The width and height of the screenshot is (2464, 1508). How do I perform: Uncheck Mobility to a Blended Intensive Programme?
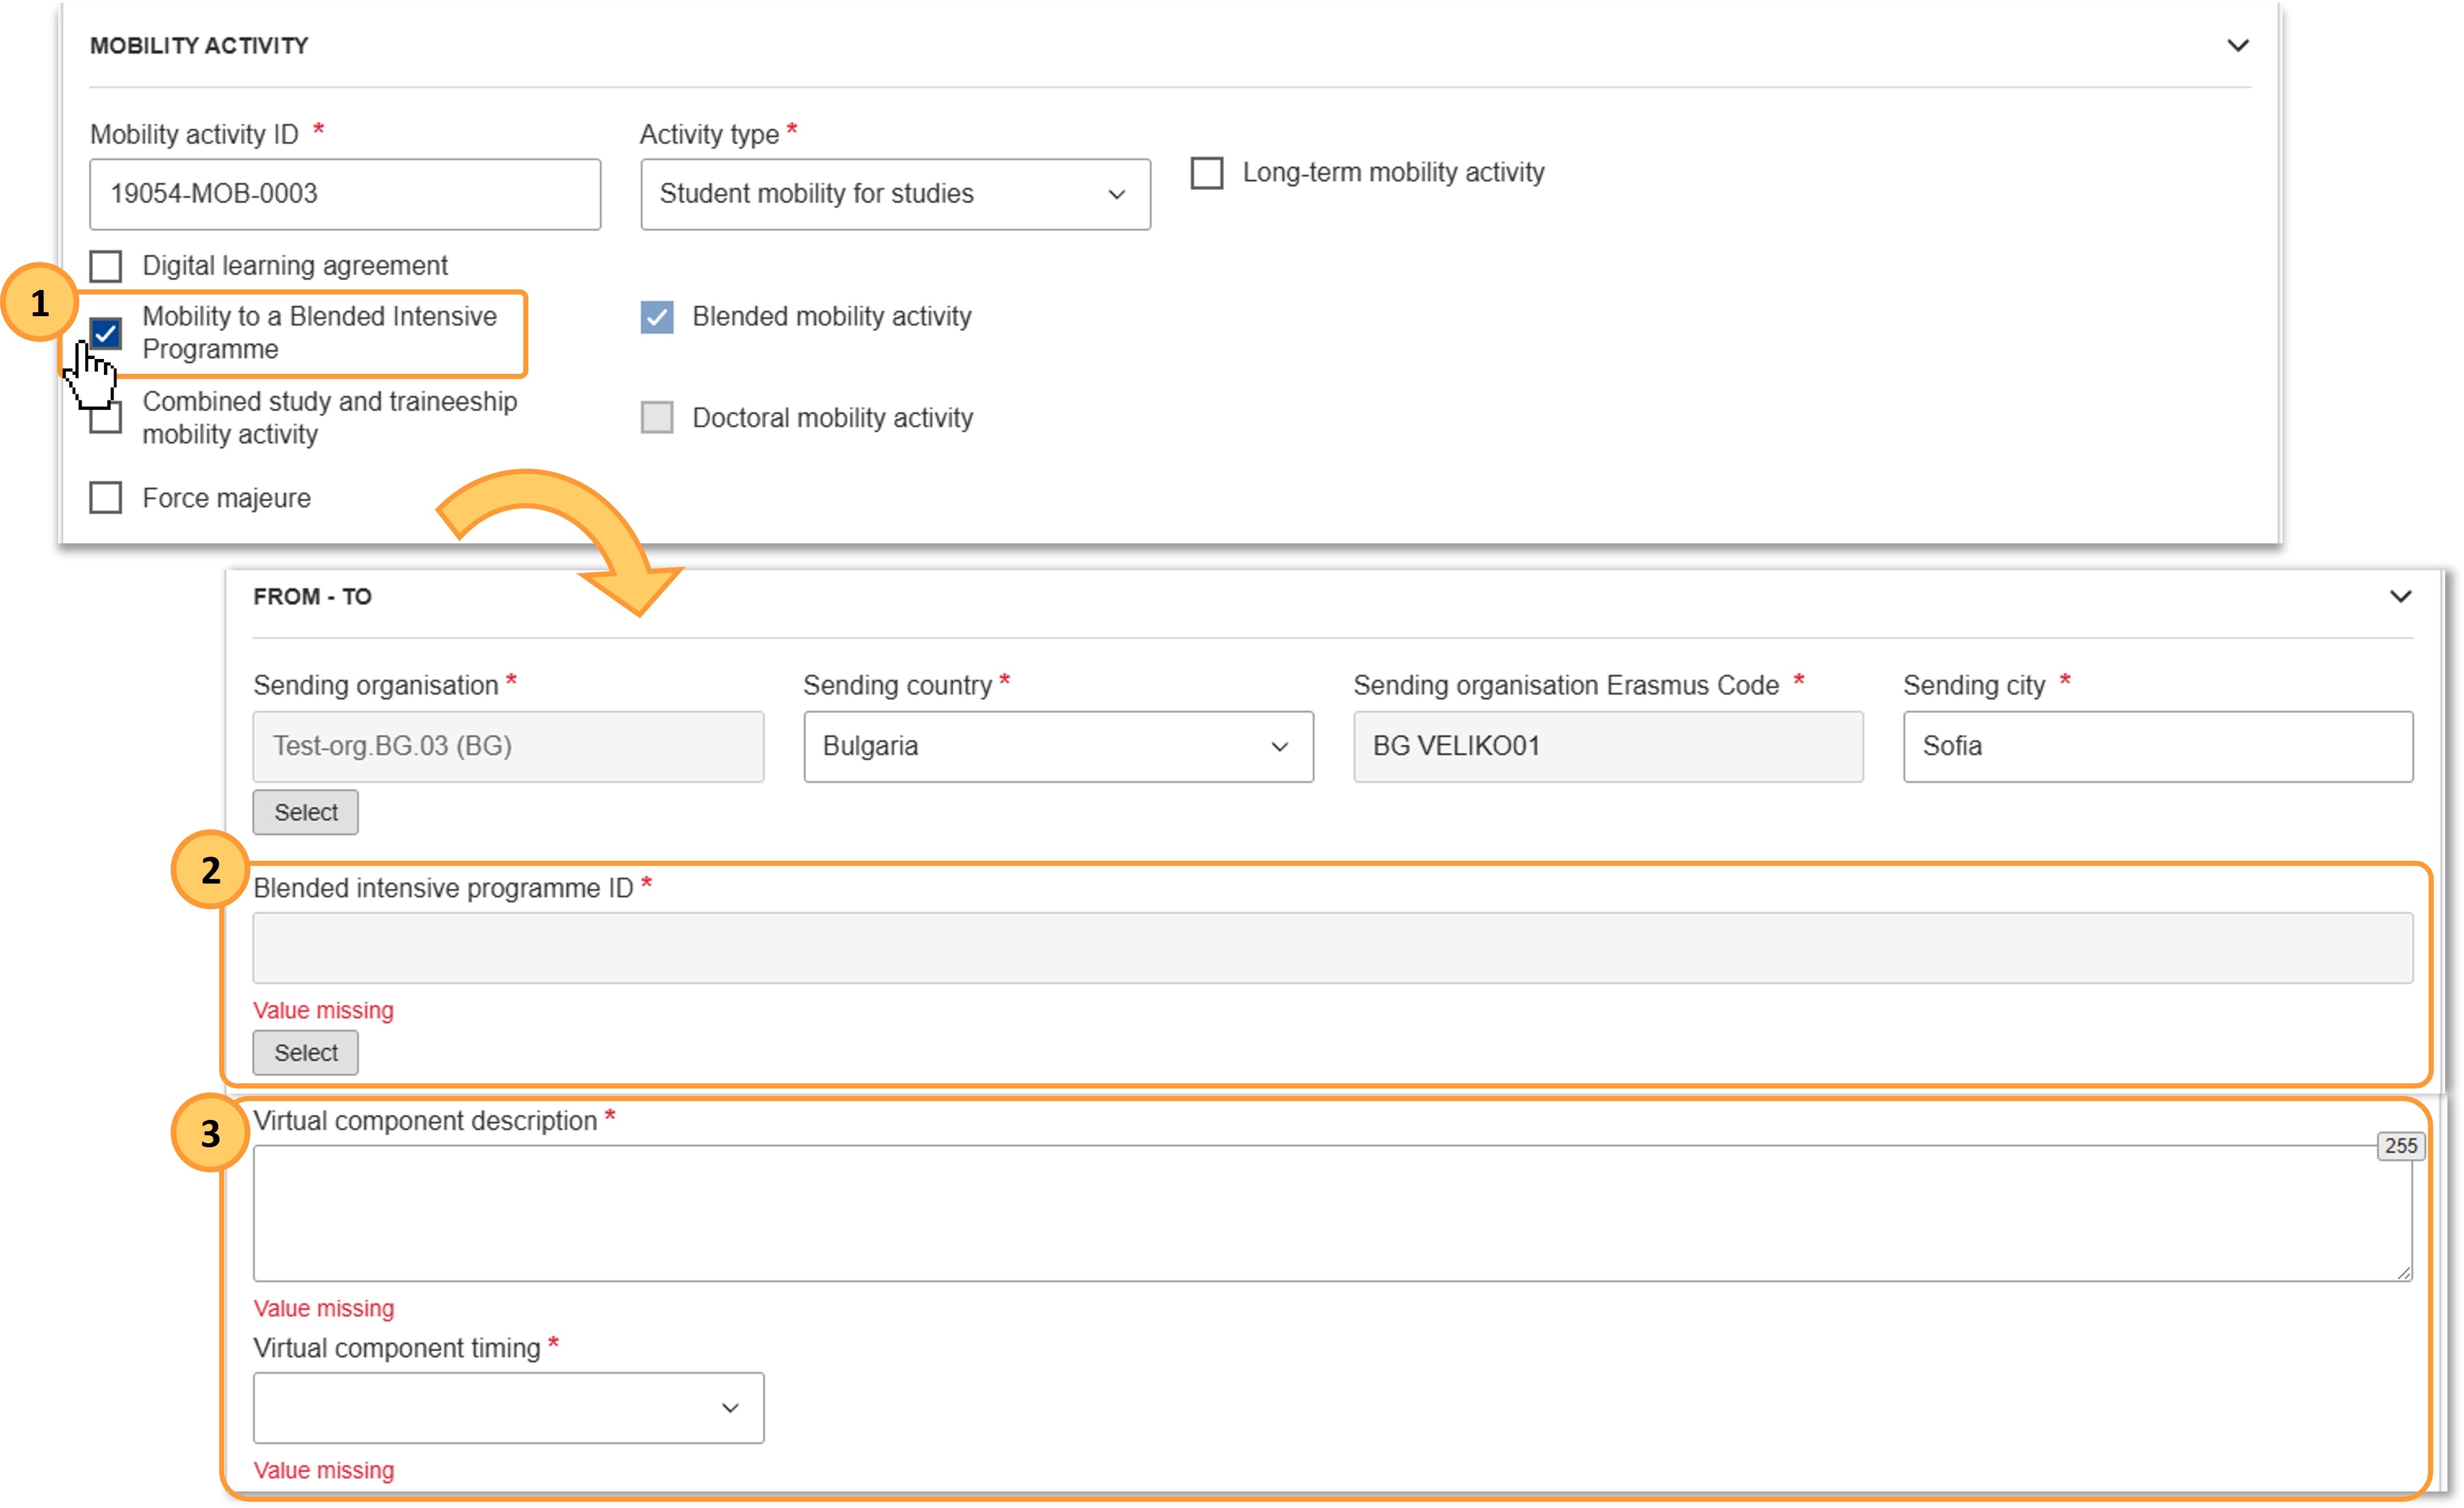106,333
